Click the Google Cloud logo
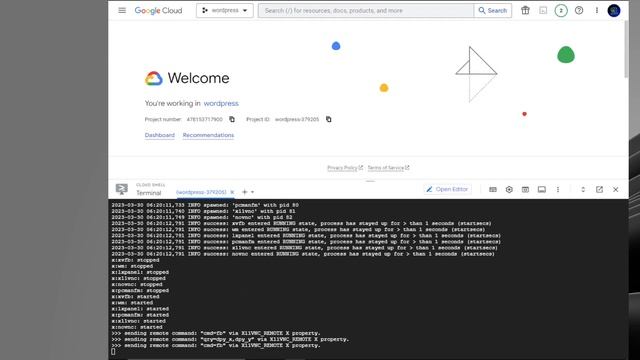This screenshot has height=360, width=640. point(158,11)
